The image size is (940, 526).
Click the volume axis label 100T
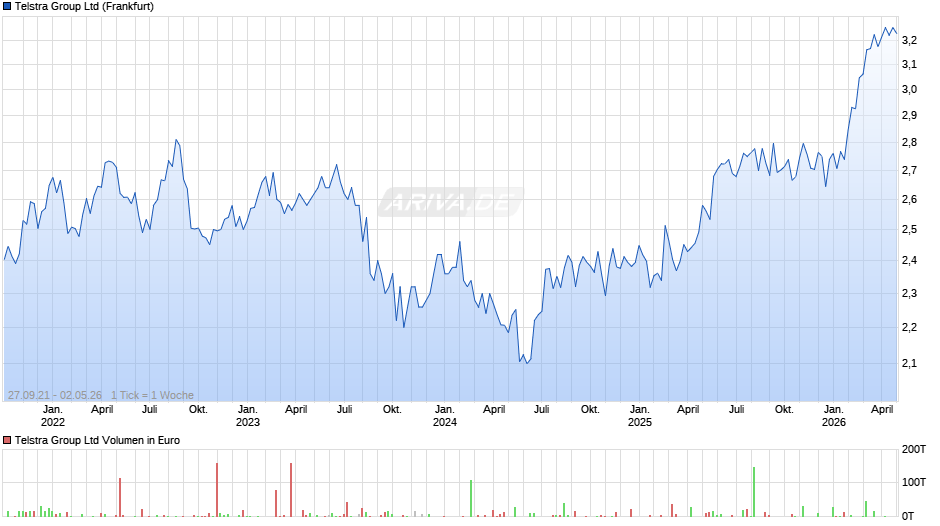[914, 482]
